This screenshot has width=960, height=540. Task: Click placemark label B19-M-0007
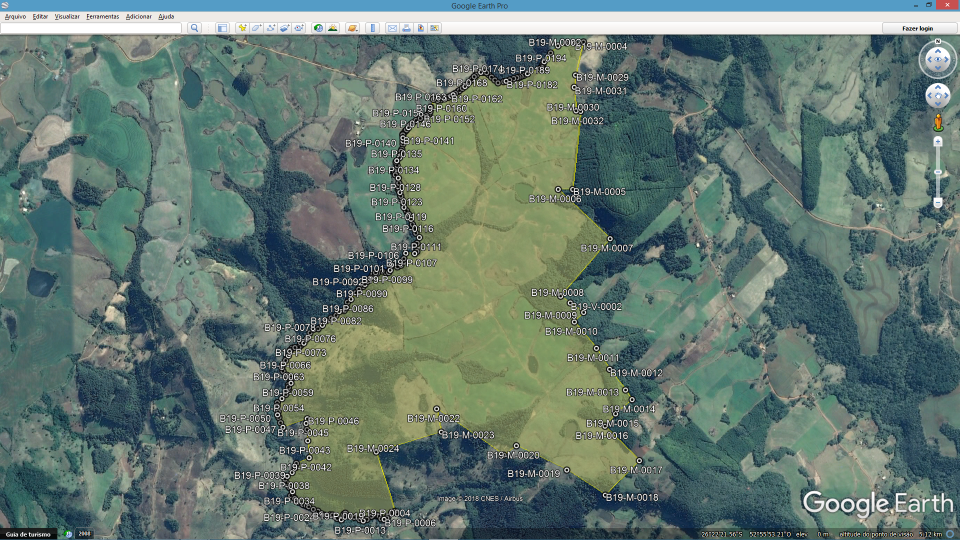tap(607, 248)
